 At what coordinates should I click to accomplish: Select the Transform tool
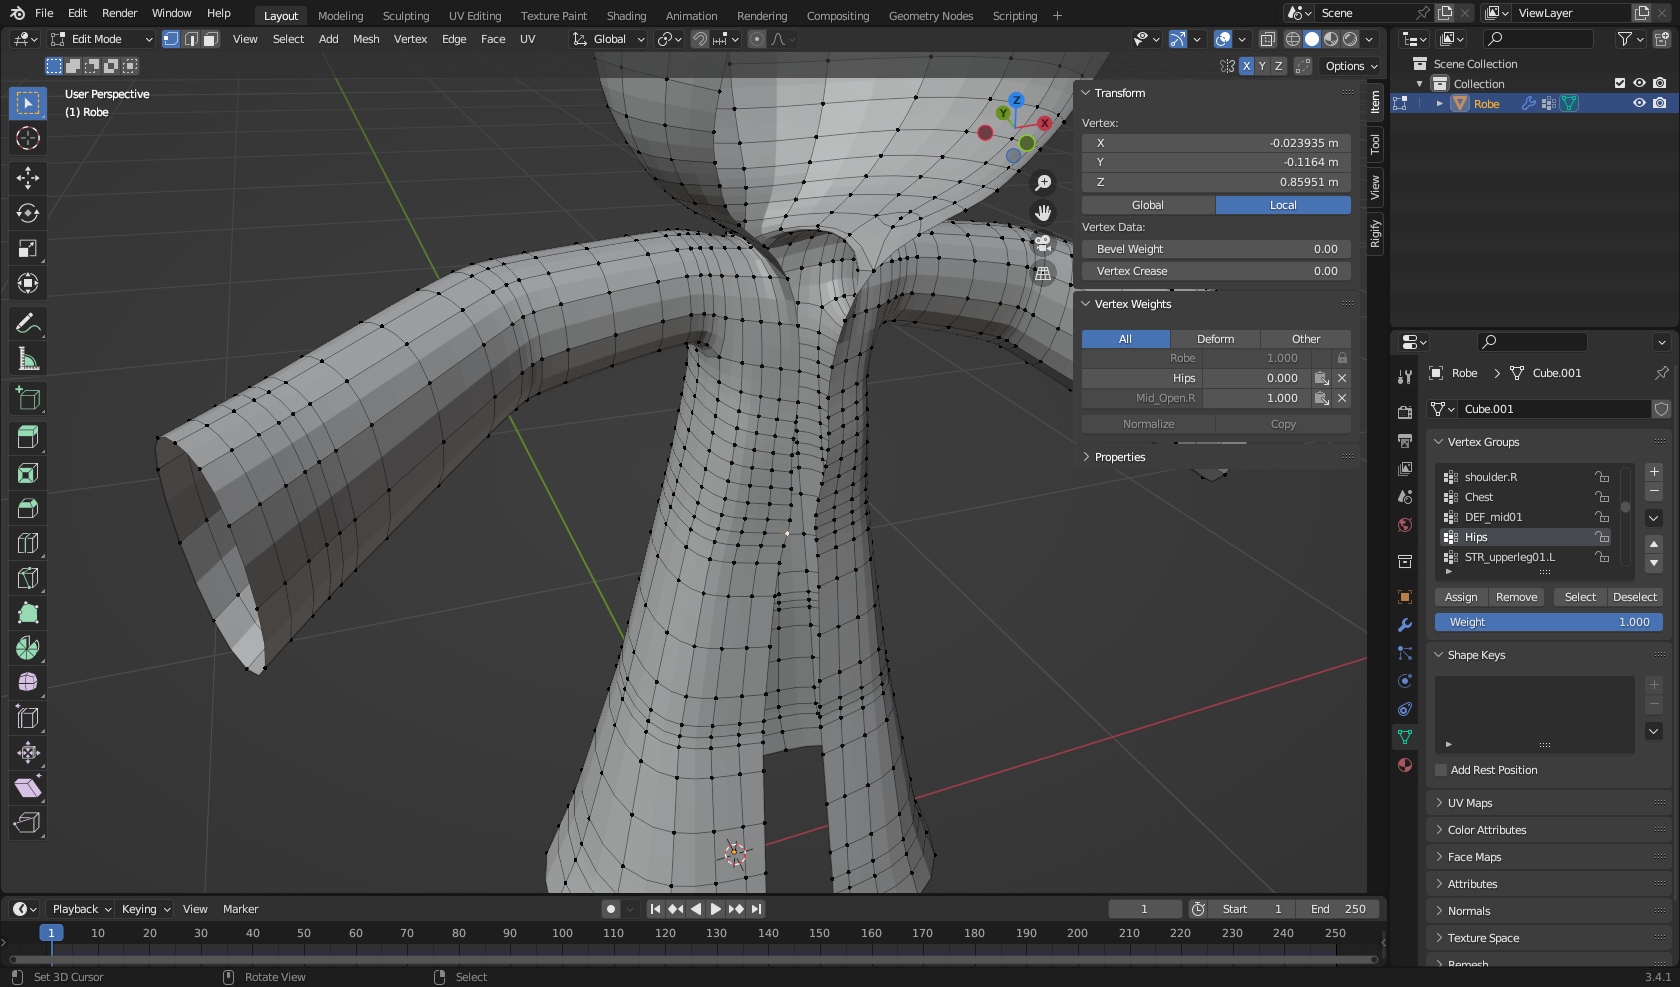28,283
